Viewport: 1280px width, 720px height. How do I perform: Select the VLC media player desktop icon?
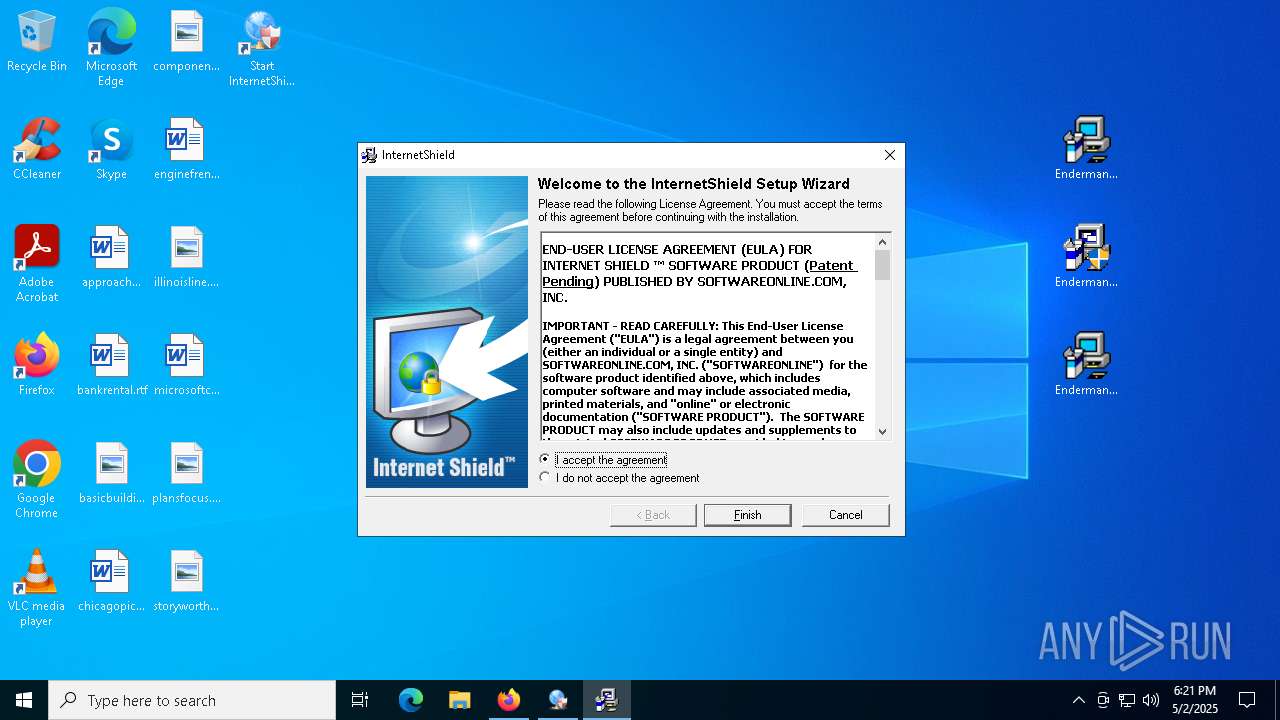point(37,588)
